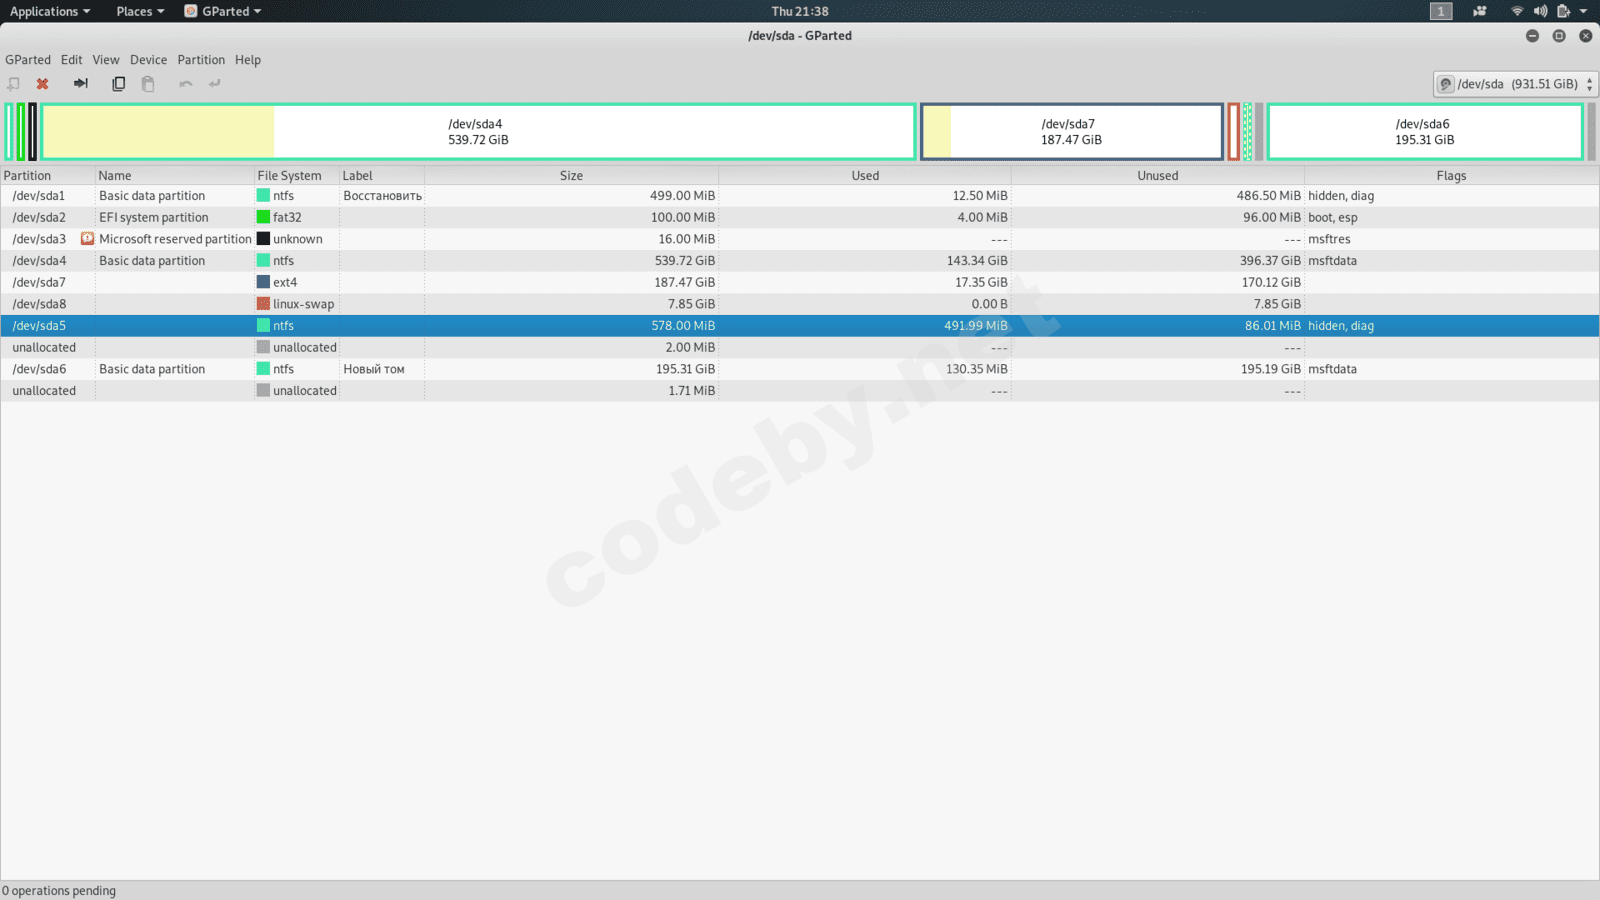Click the 170.12 GiB unused value

click(x=1271, y=282)
